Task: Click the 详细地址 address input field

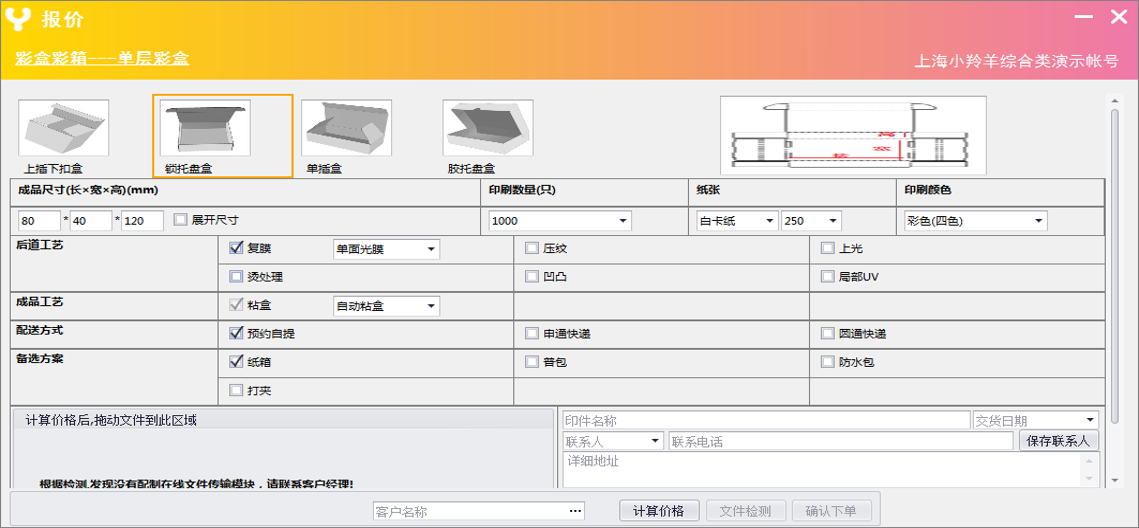Action: coord(830,468)
